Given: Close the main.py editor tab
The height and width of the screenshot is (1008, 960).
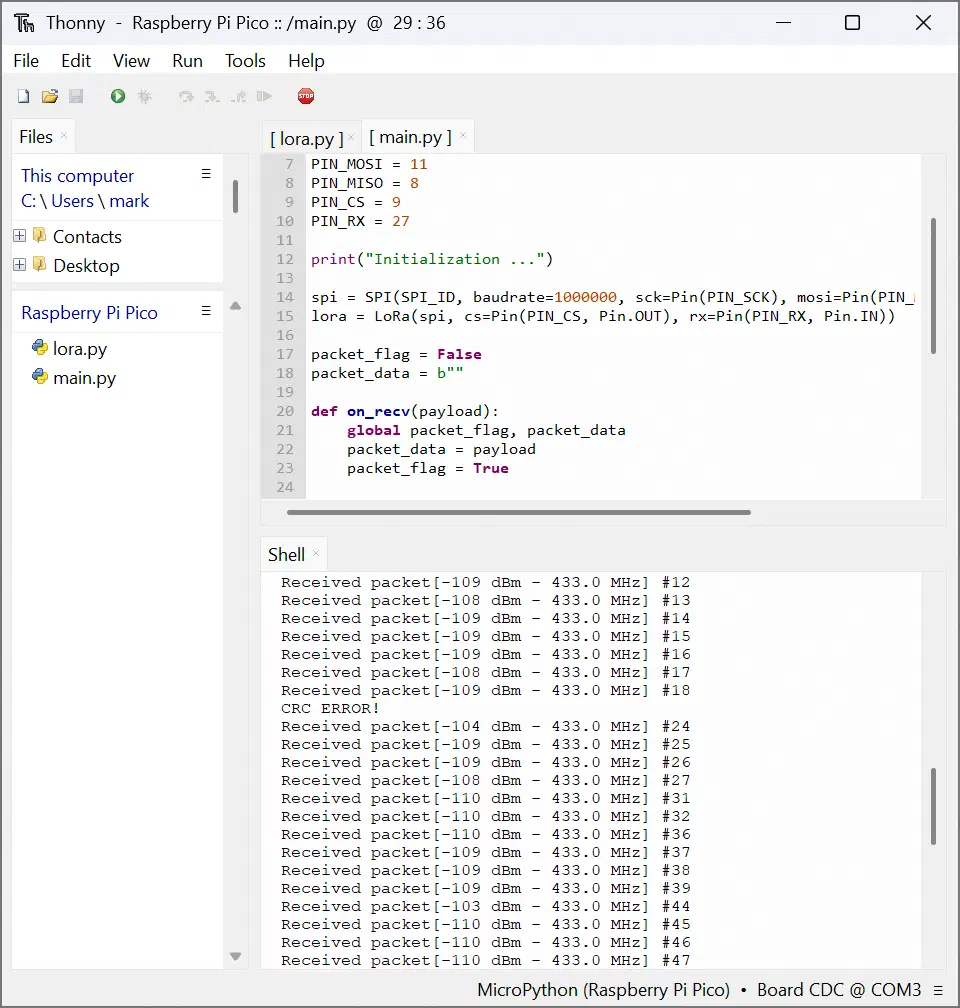Looking at the screenshot, I should [463, 136].
